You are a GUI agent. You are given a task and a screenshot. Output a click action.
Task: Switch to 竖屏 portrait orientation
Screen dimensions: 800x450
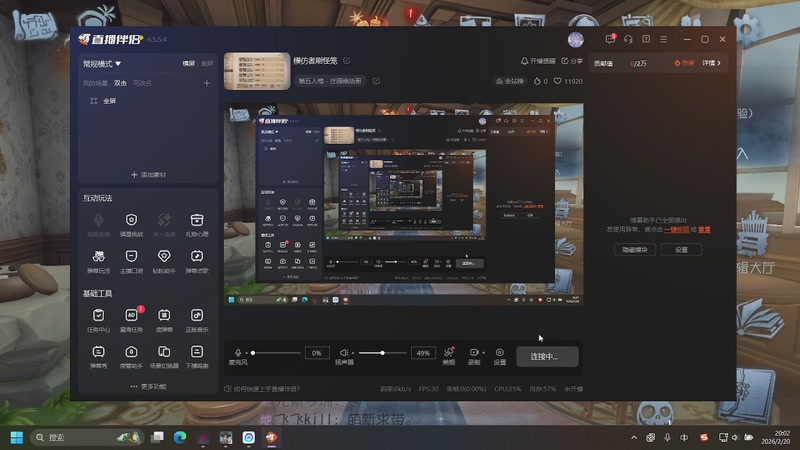pyautogui.click(x=207, y=64)
